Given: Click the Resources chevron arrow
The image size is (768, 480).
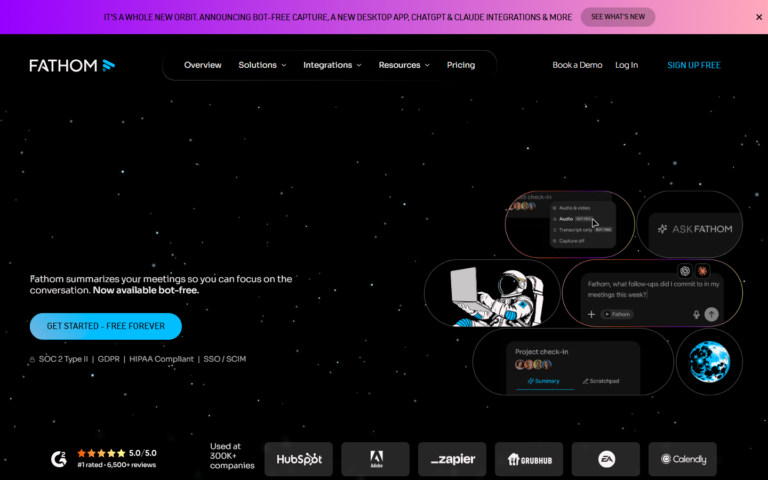Looking at the screenshot, I should pos(427,65).
